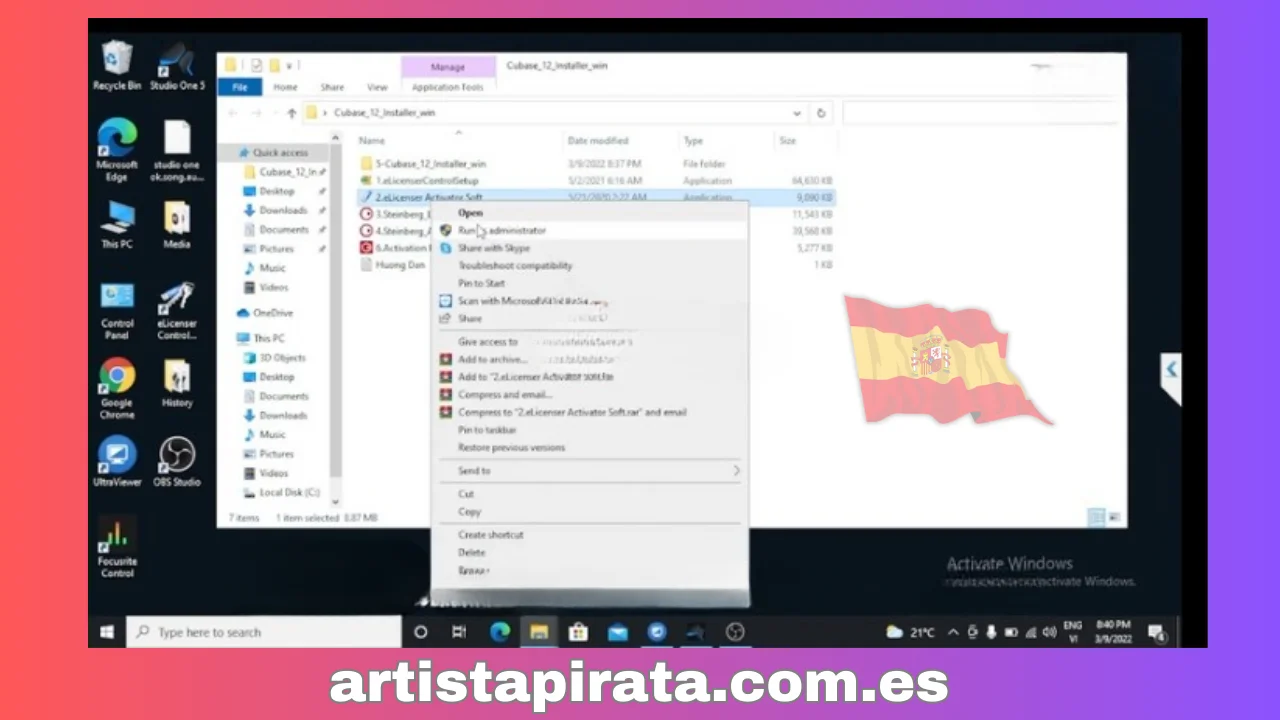Open the This PC desktop icon
This screenshot has width=1280, height=720.
tap(116, 224)
